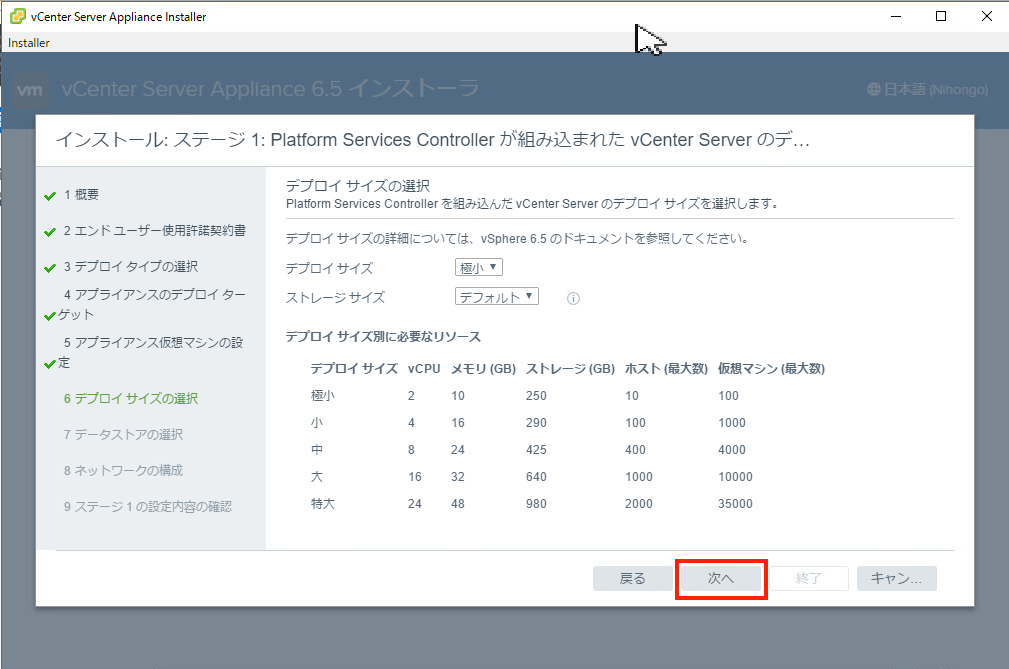Viewport: 1009px width, 669px height.
Task: Open the デプロイ サイズ dropdown showing 極小
Action: (478, 267)
